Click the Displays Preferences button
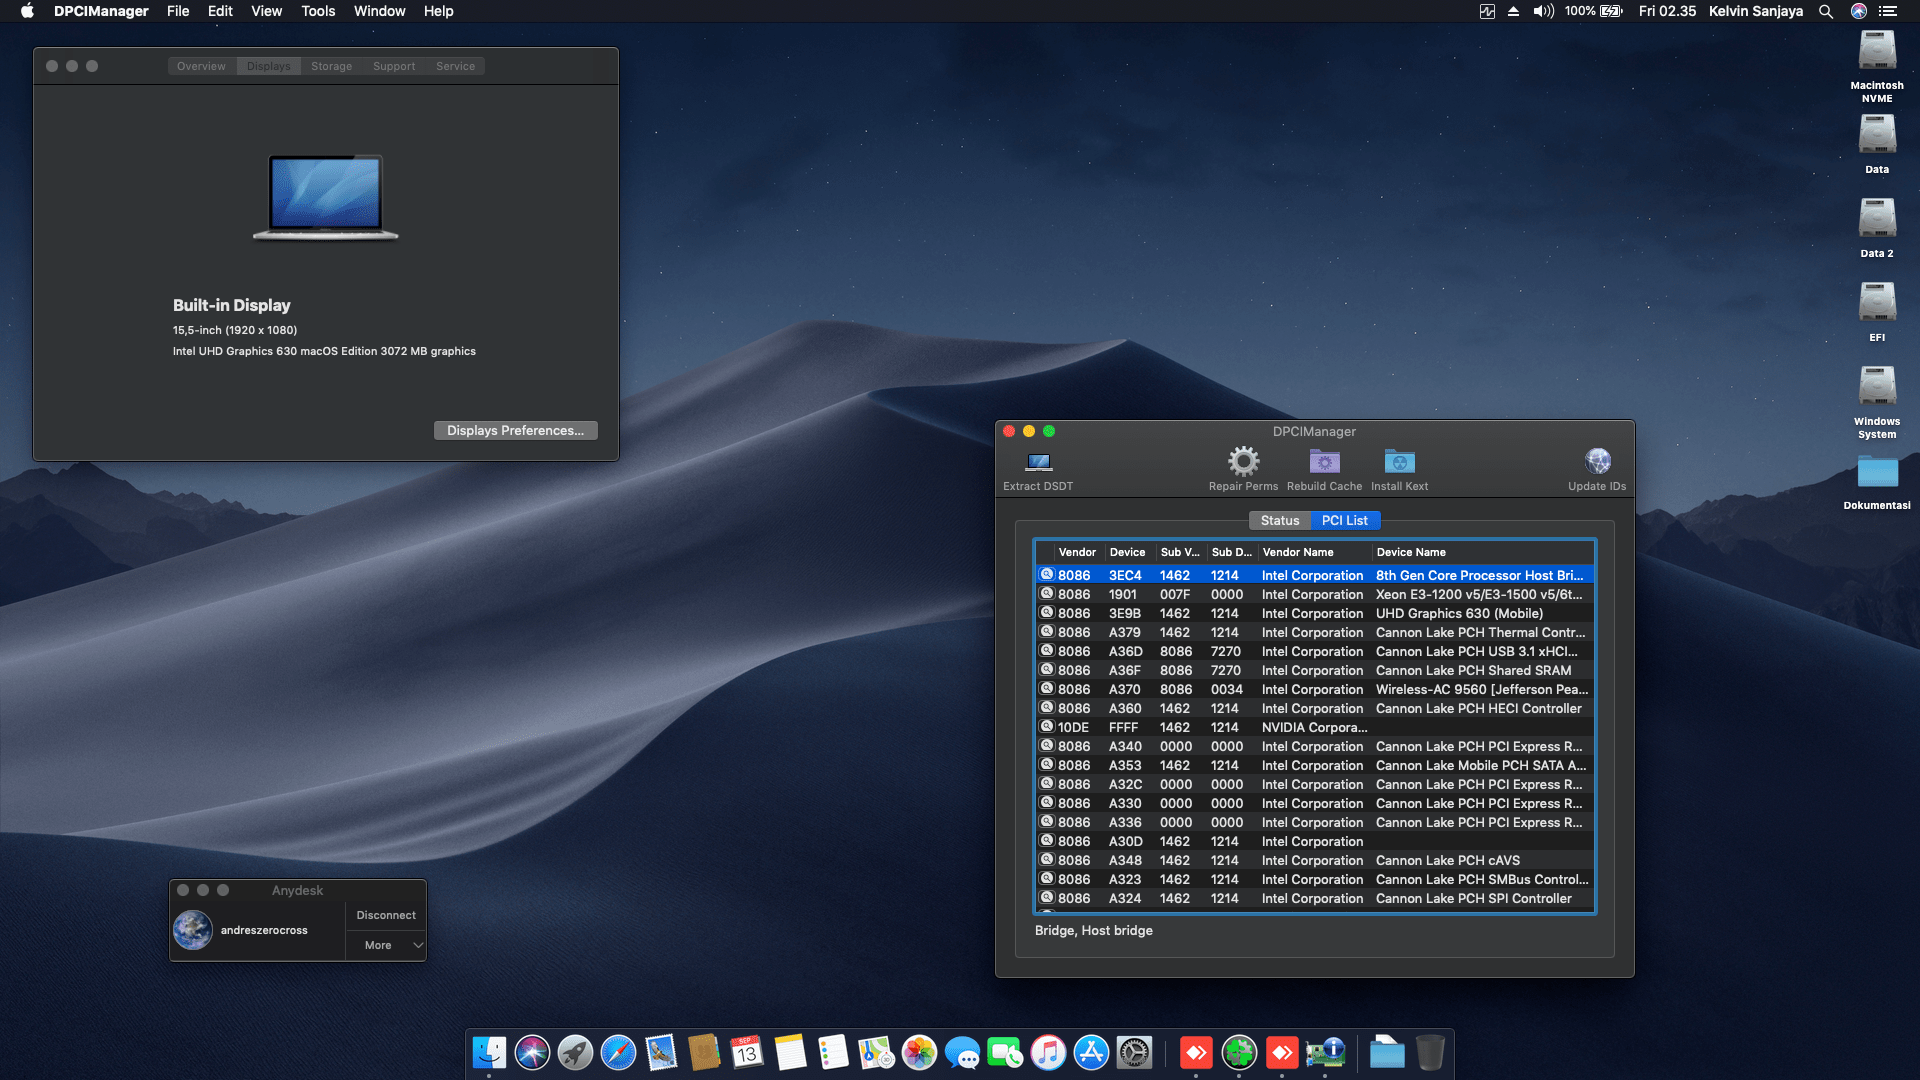1920x1080 pixels. pyautogui.click(x=515, y=430)
